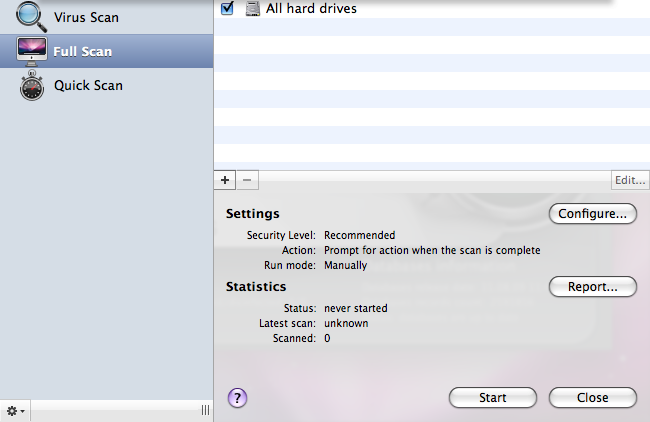Click the Virus Scan magnifying glass icon

click(31, 17)
